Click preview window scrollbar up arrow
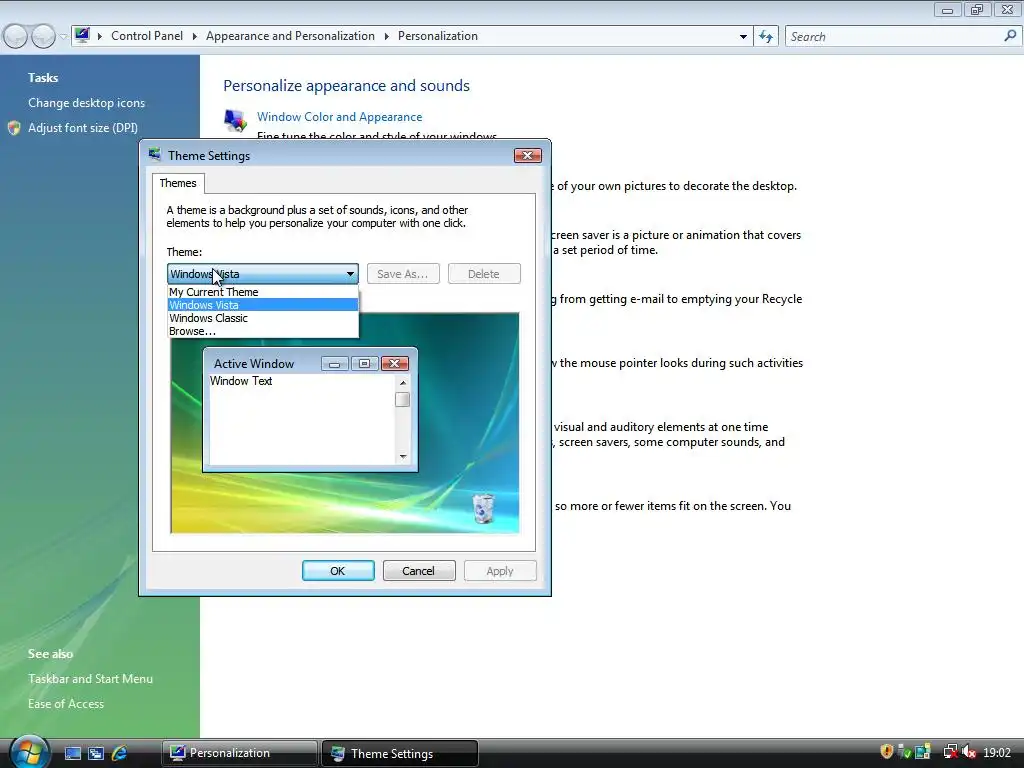This screenshot has width=1024, height=768. [x=402, y=383]
